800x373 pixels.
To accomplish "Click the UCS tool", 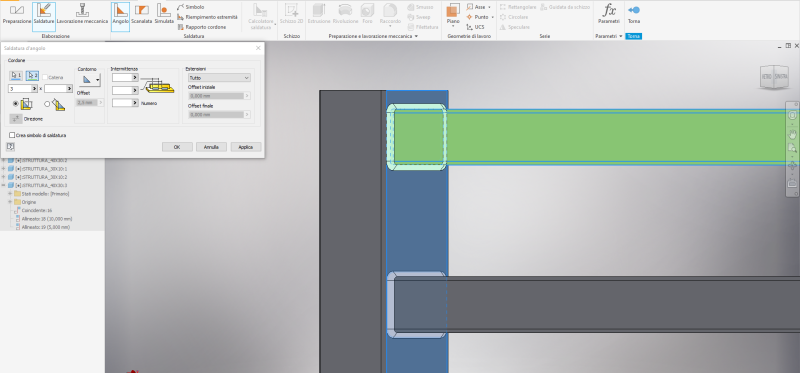I will pos(475,27).
